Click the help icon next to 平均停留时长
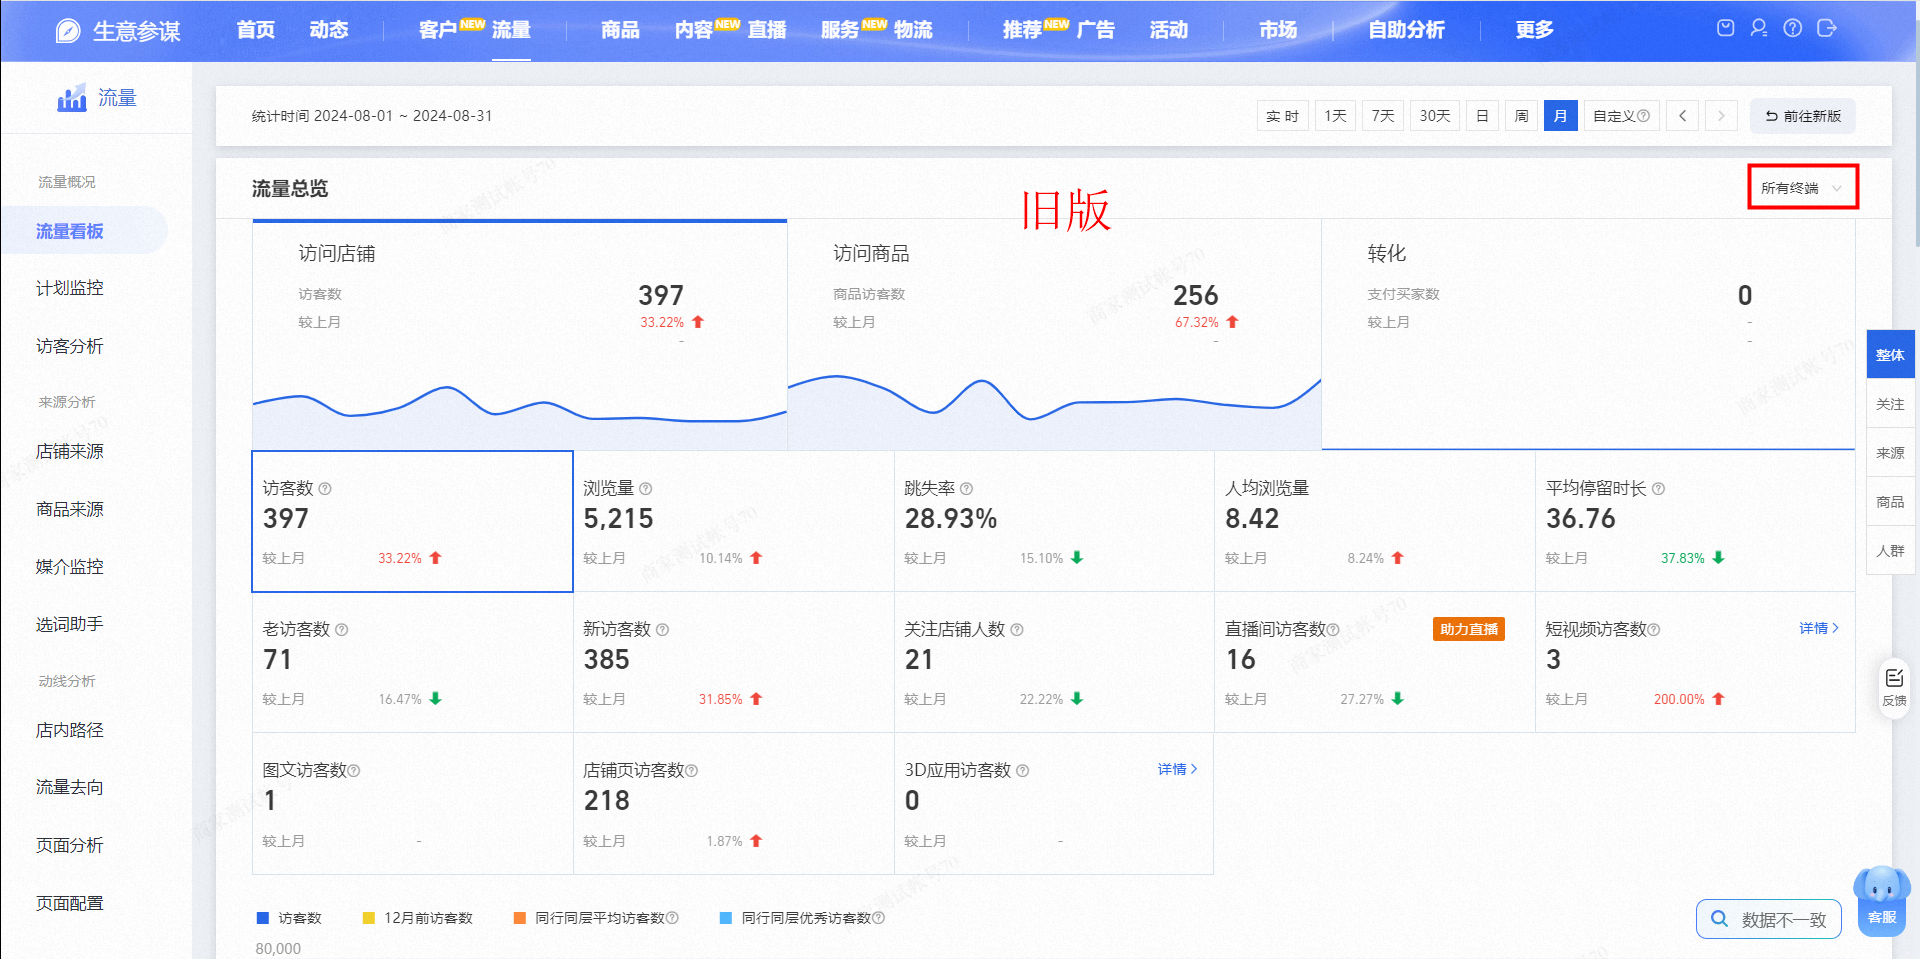 coord(1658,489)
